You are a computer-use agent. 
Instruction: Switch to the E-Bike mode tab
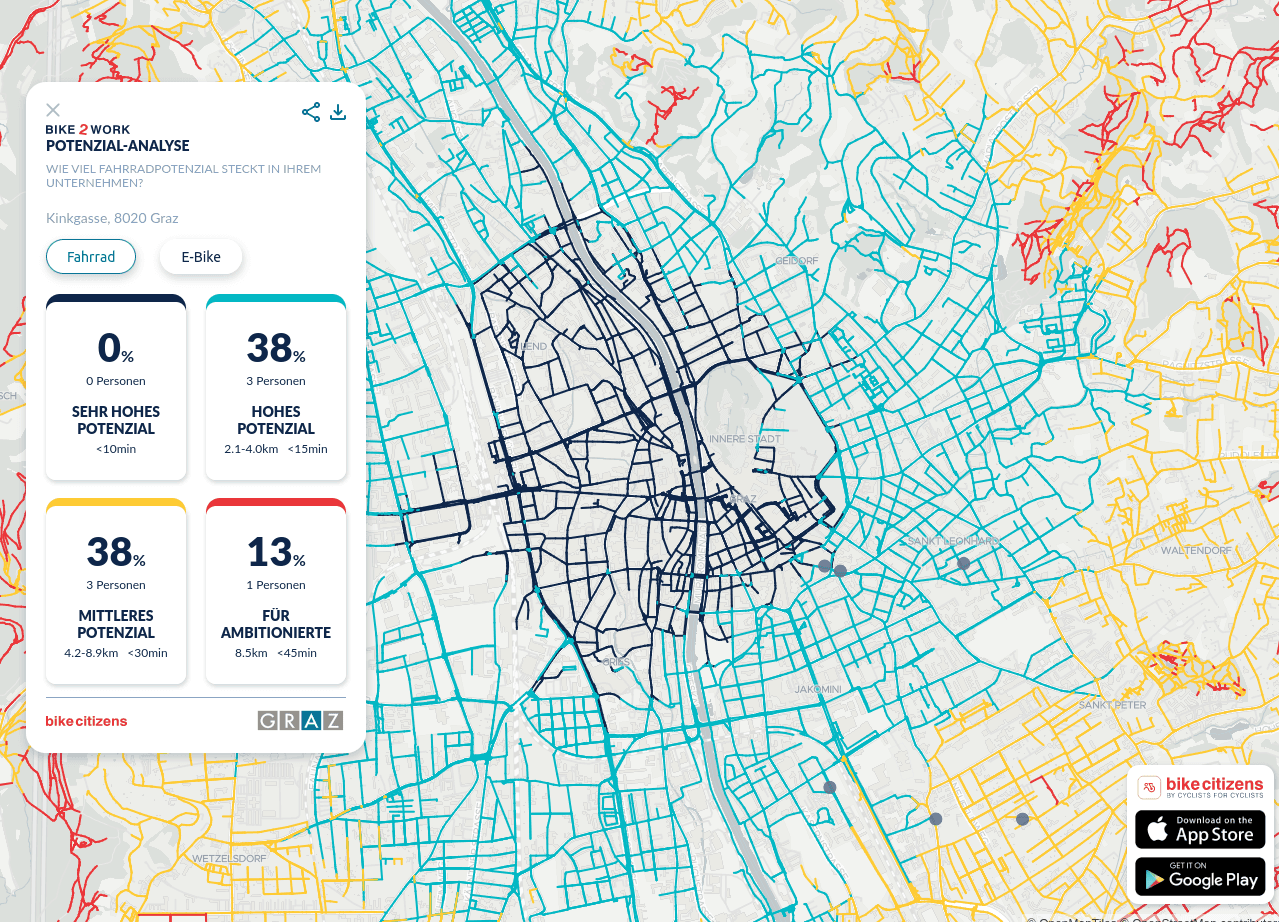pyautogui.click(x=201, y=257)
